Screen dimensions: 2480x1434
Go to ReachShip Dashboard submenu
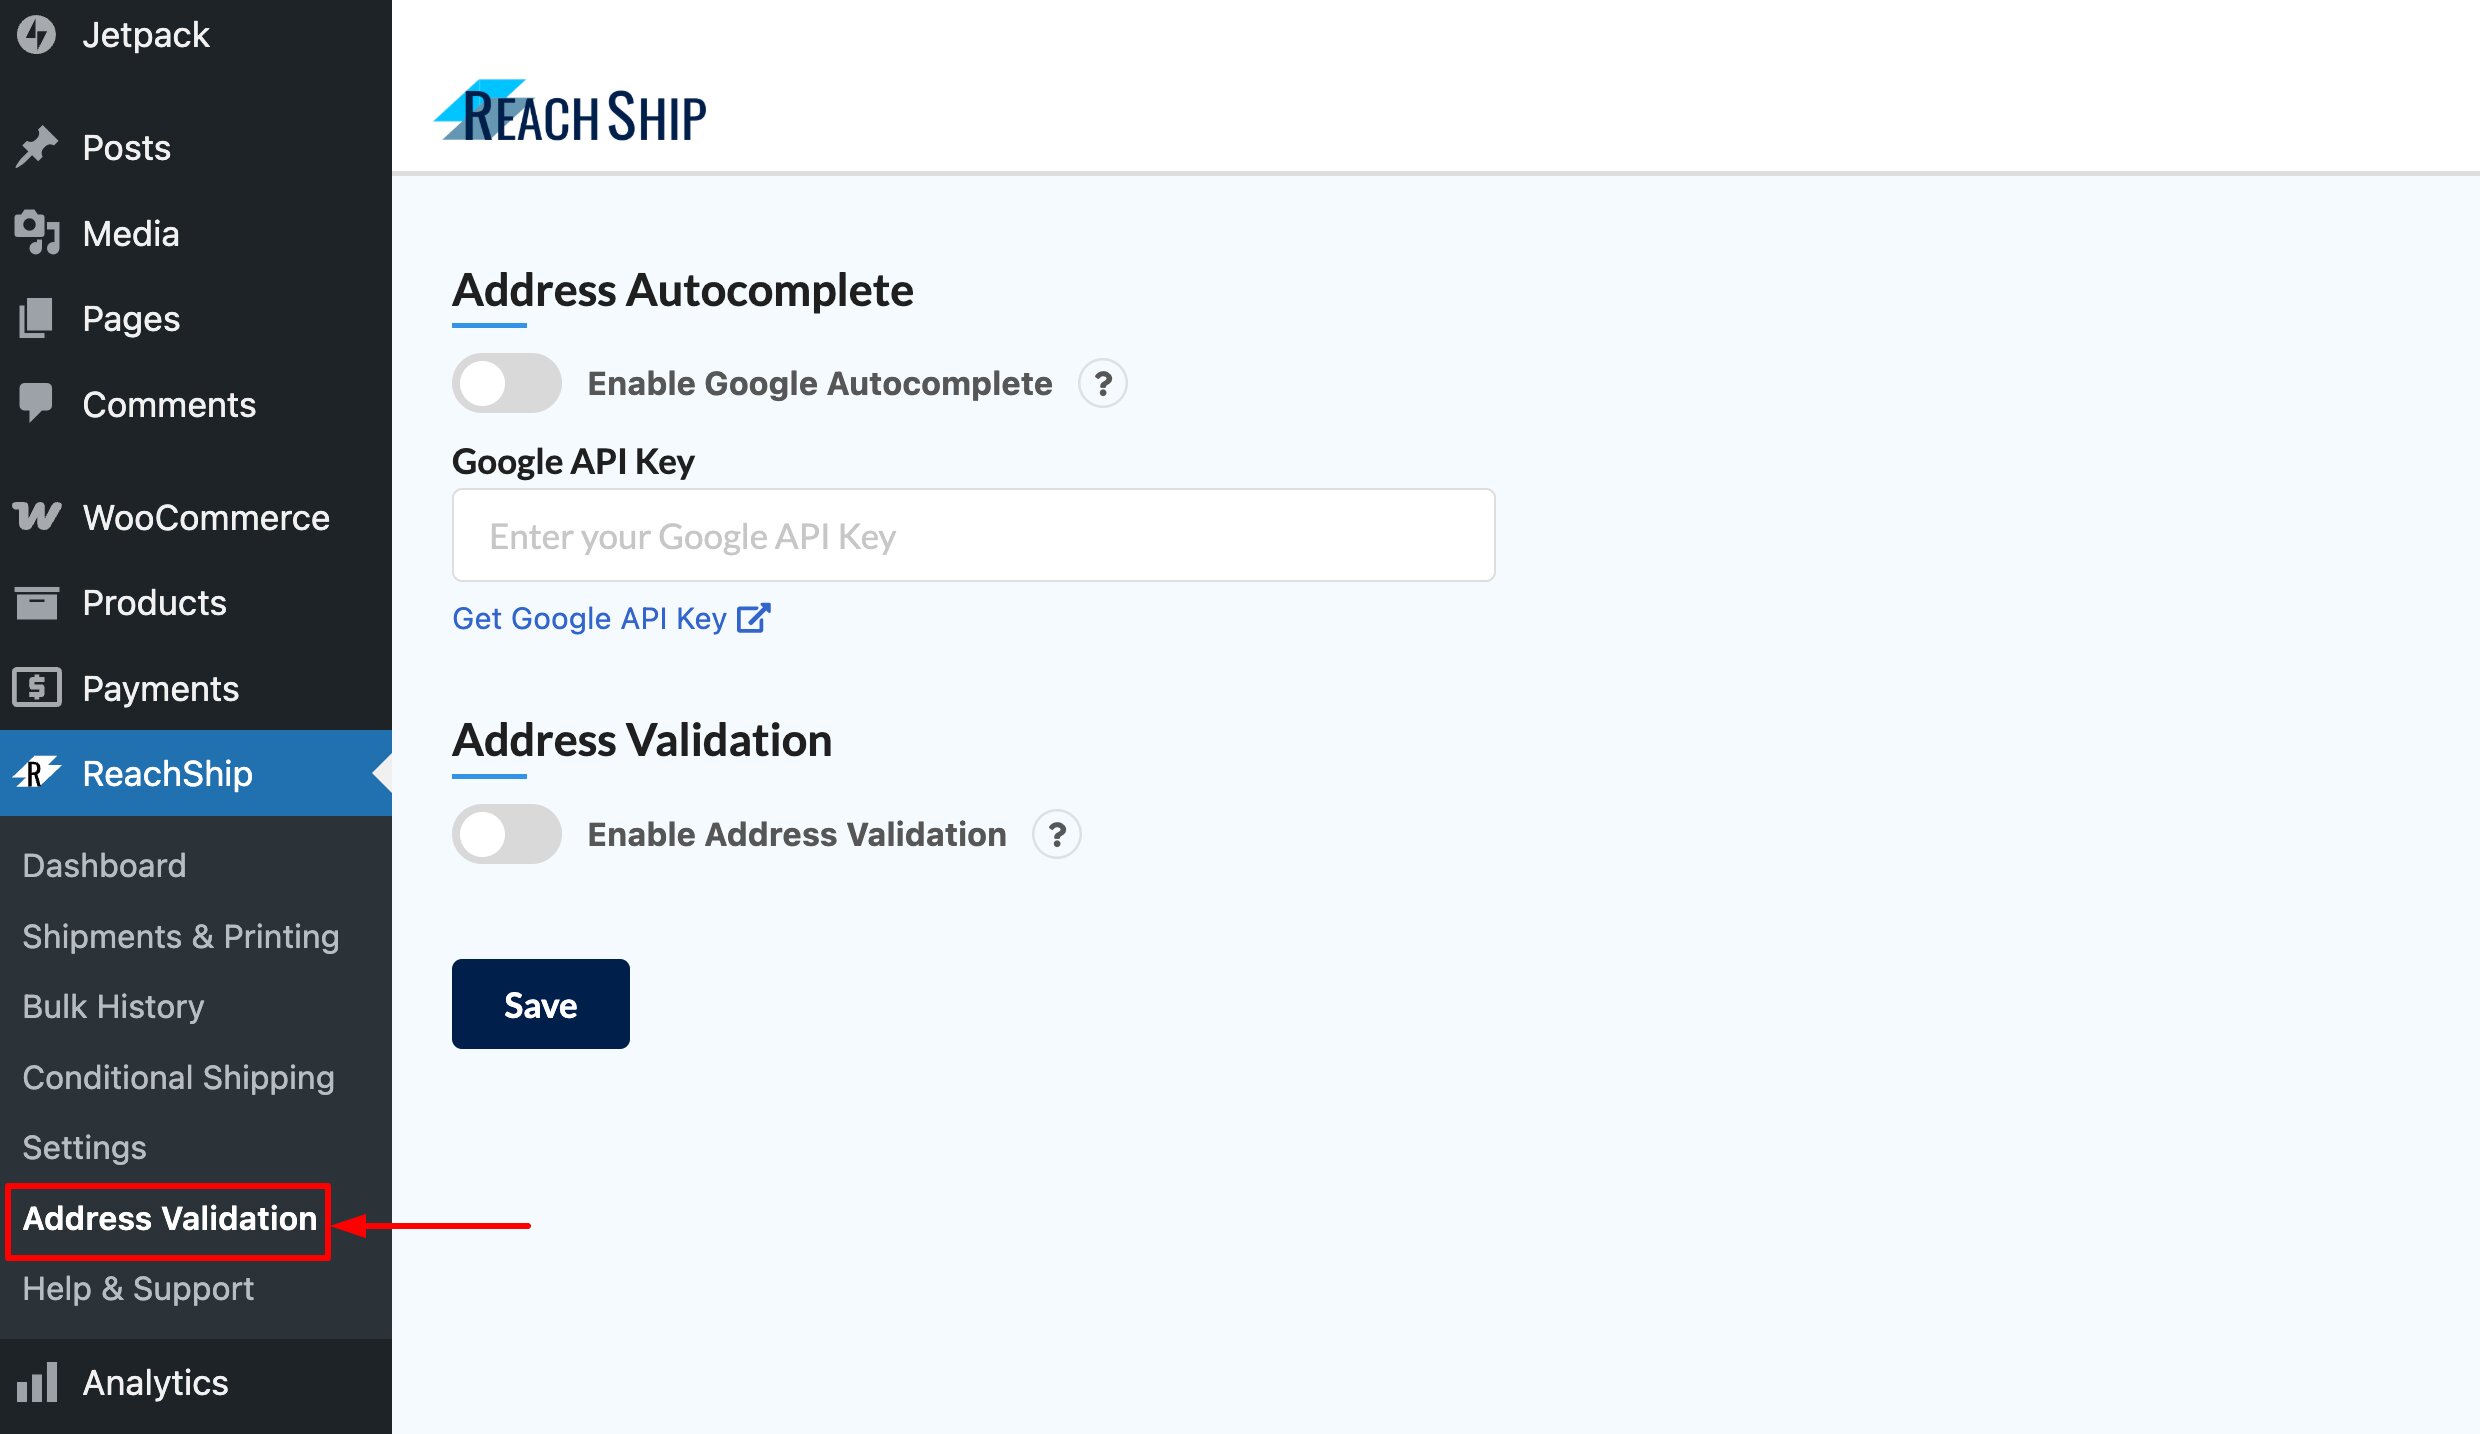click(104, 865)
